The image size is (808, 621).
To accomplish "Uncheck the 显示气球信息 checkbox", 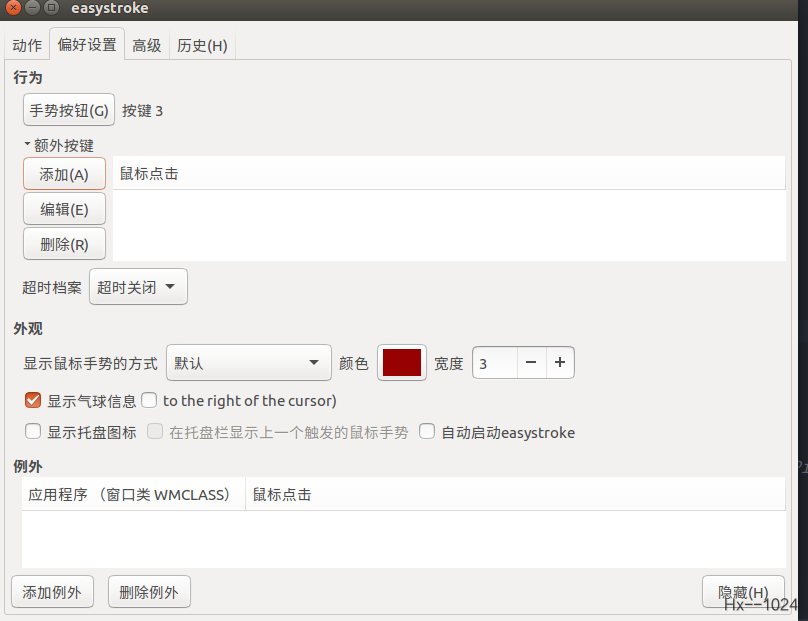I will click(33, 400).
